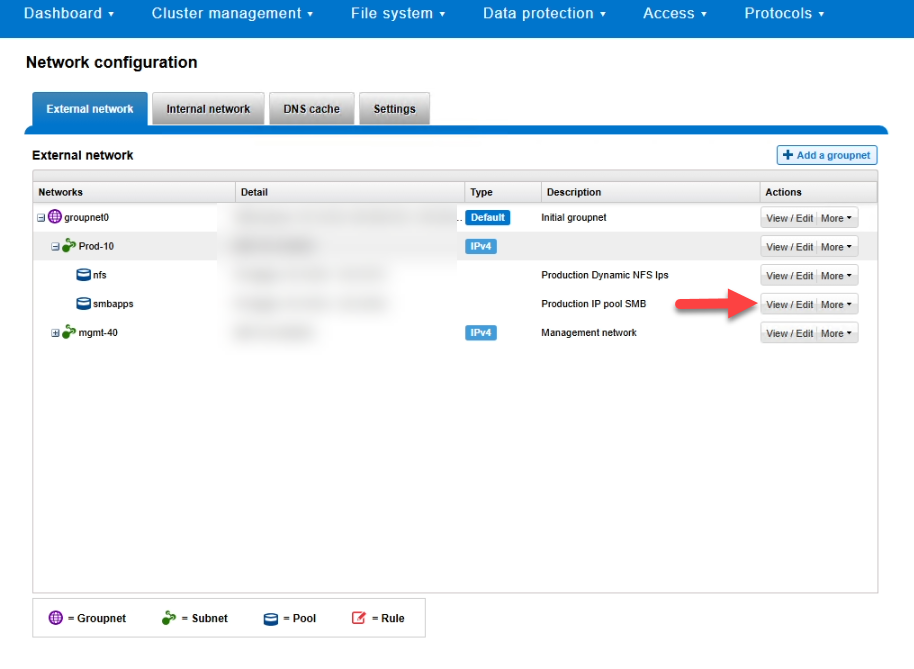
Task: Collapse the Prod-10 subnet node
Action: [56, 246]
